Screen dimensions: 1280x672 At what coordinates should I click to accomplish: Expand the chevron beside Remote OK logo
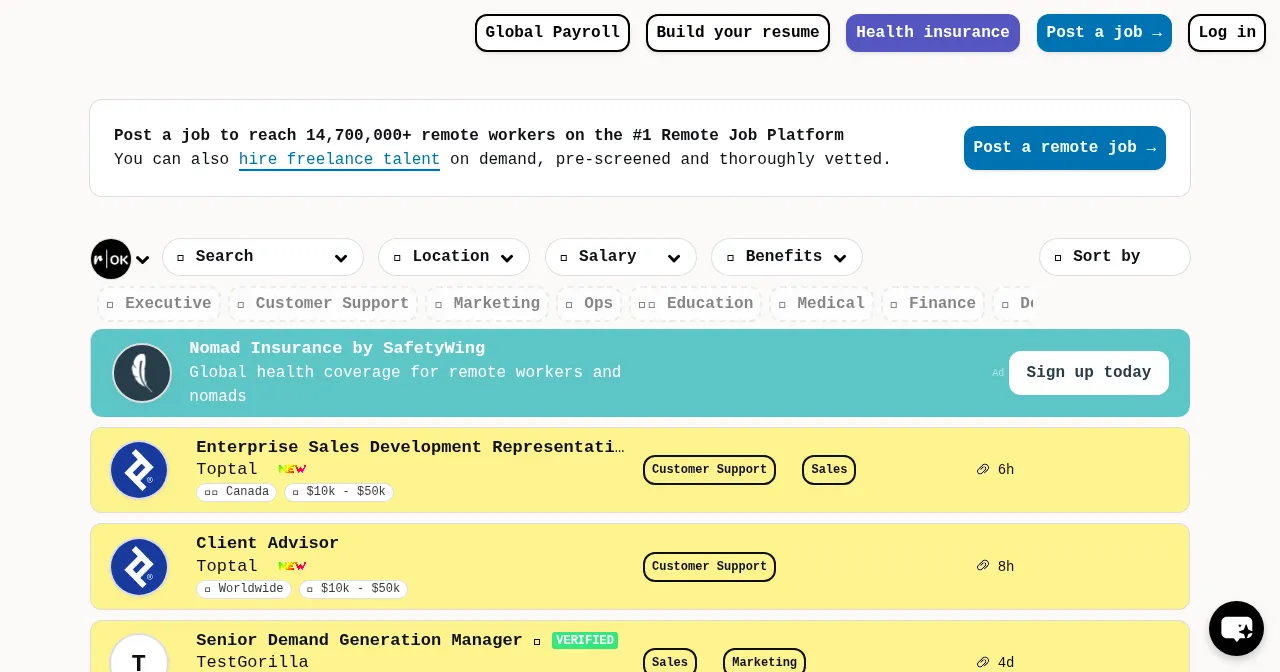(142, 260)
